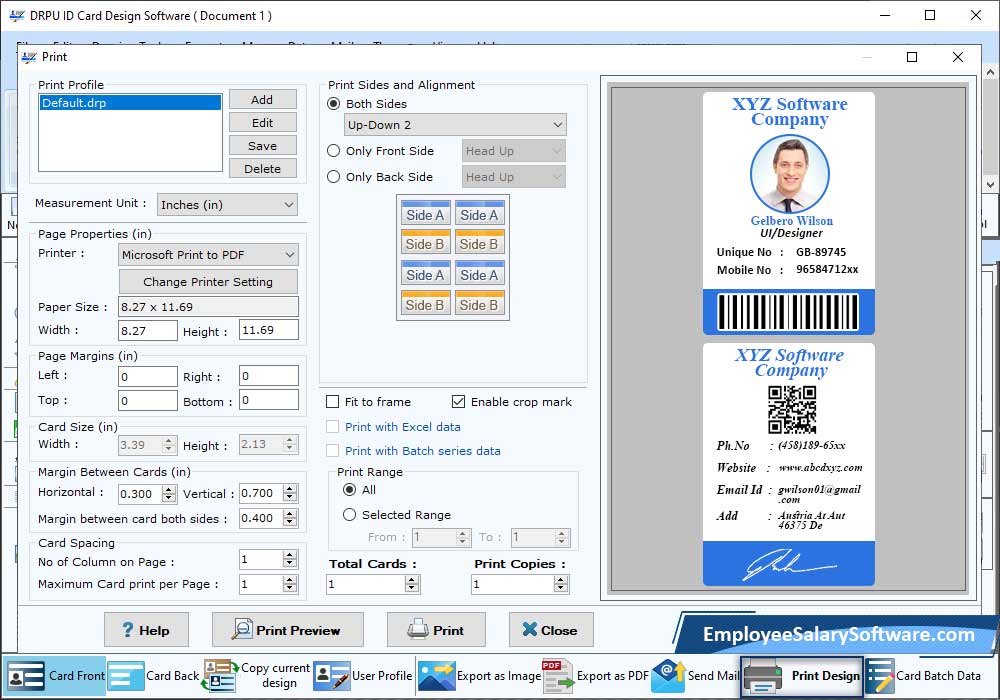
Task: Open Measurement Unit Inches dropdown
Action: point(227,205)
